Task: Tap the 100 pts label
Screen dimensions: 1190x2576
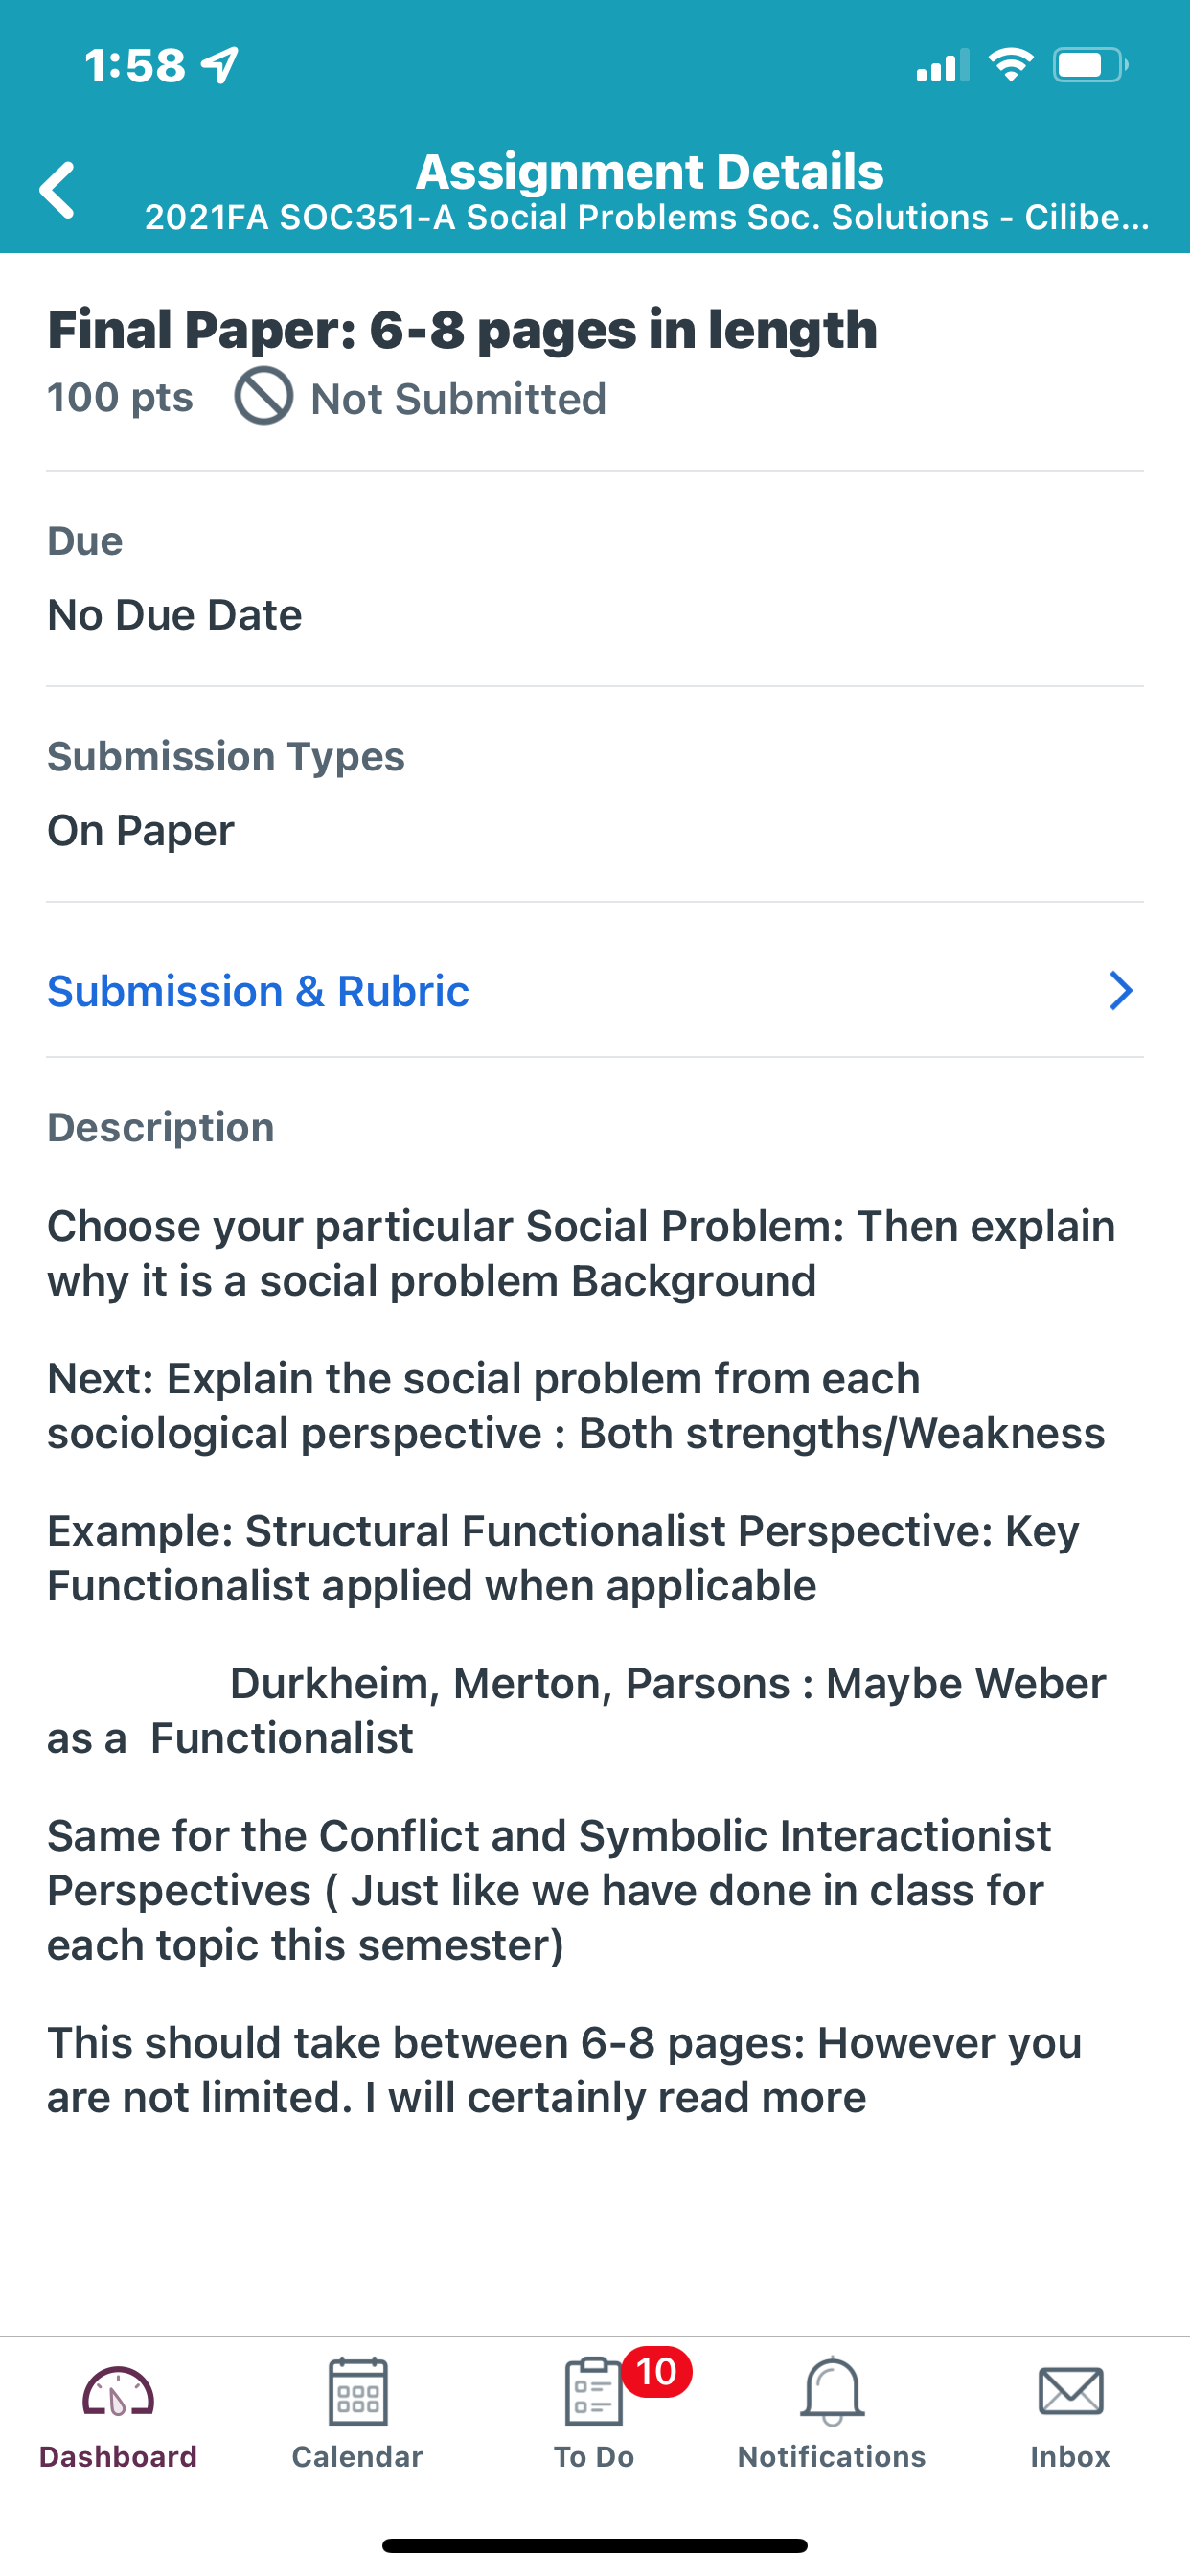Action: tap(120, 397)
